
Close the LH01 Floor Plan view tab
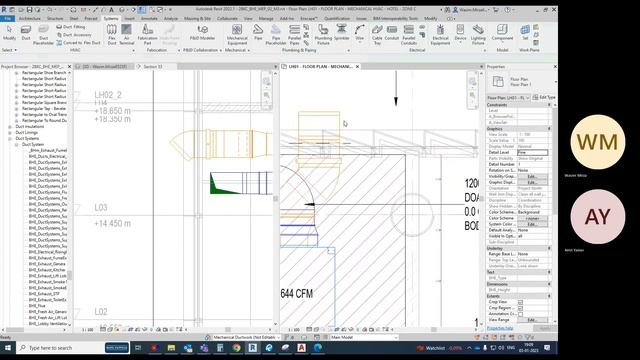coord(357,67)
